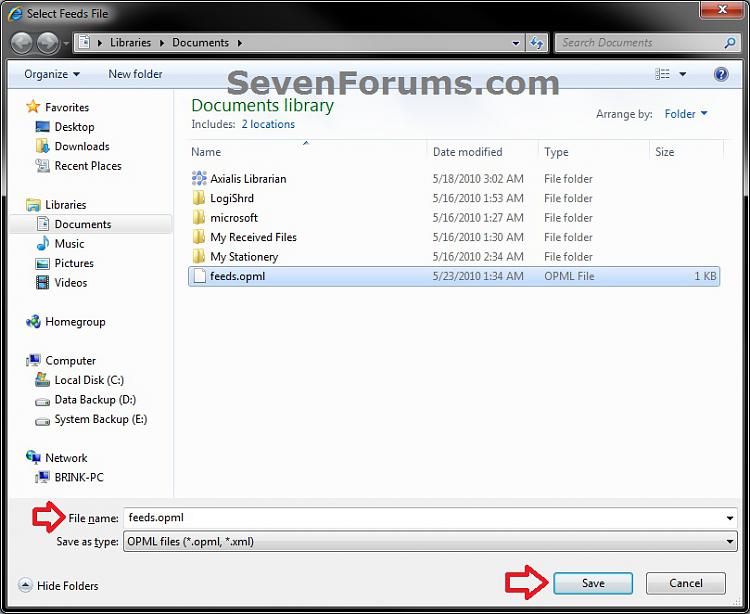Click the Back navigation arrow
750x614 pixels.
click(x=22, y=43)
